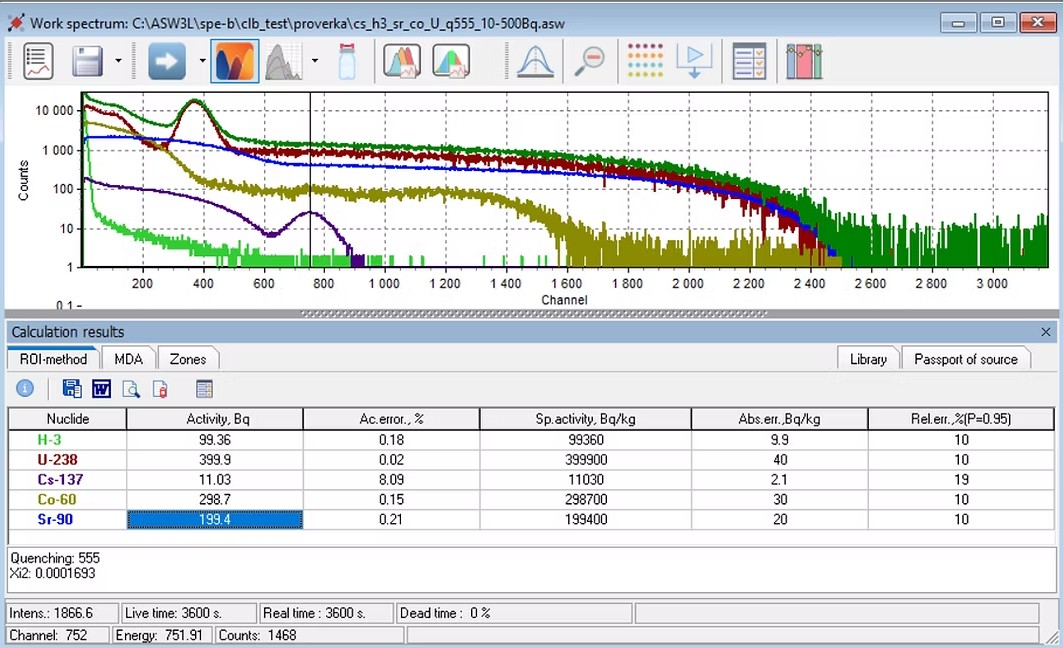Image resolution: width=1063 pixels, height=648 pixels.
Task: Export results to Word document icon
Action: coord(101,389)
